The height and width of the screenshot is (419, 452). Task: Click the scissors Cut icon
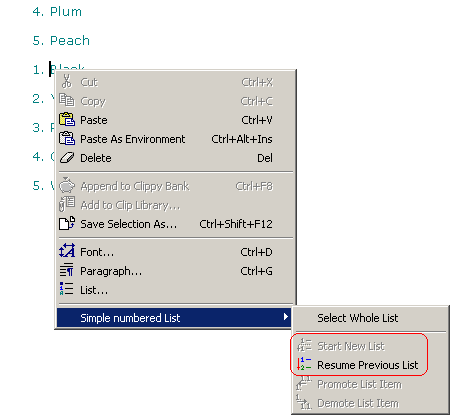point(67,81)
